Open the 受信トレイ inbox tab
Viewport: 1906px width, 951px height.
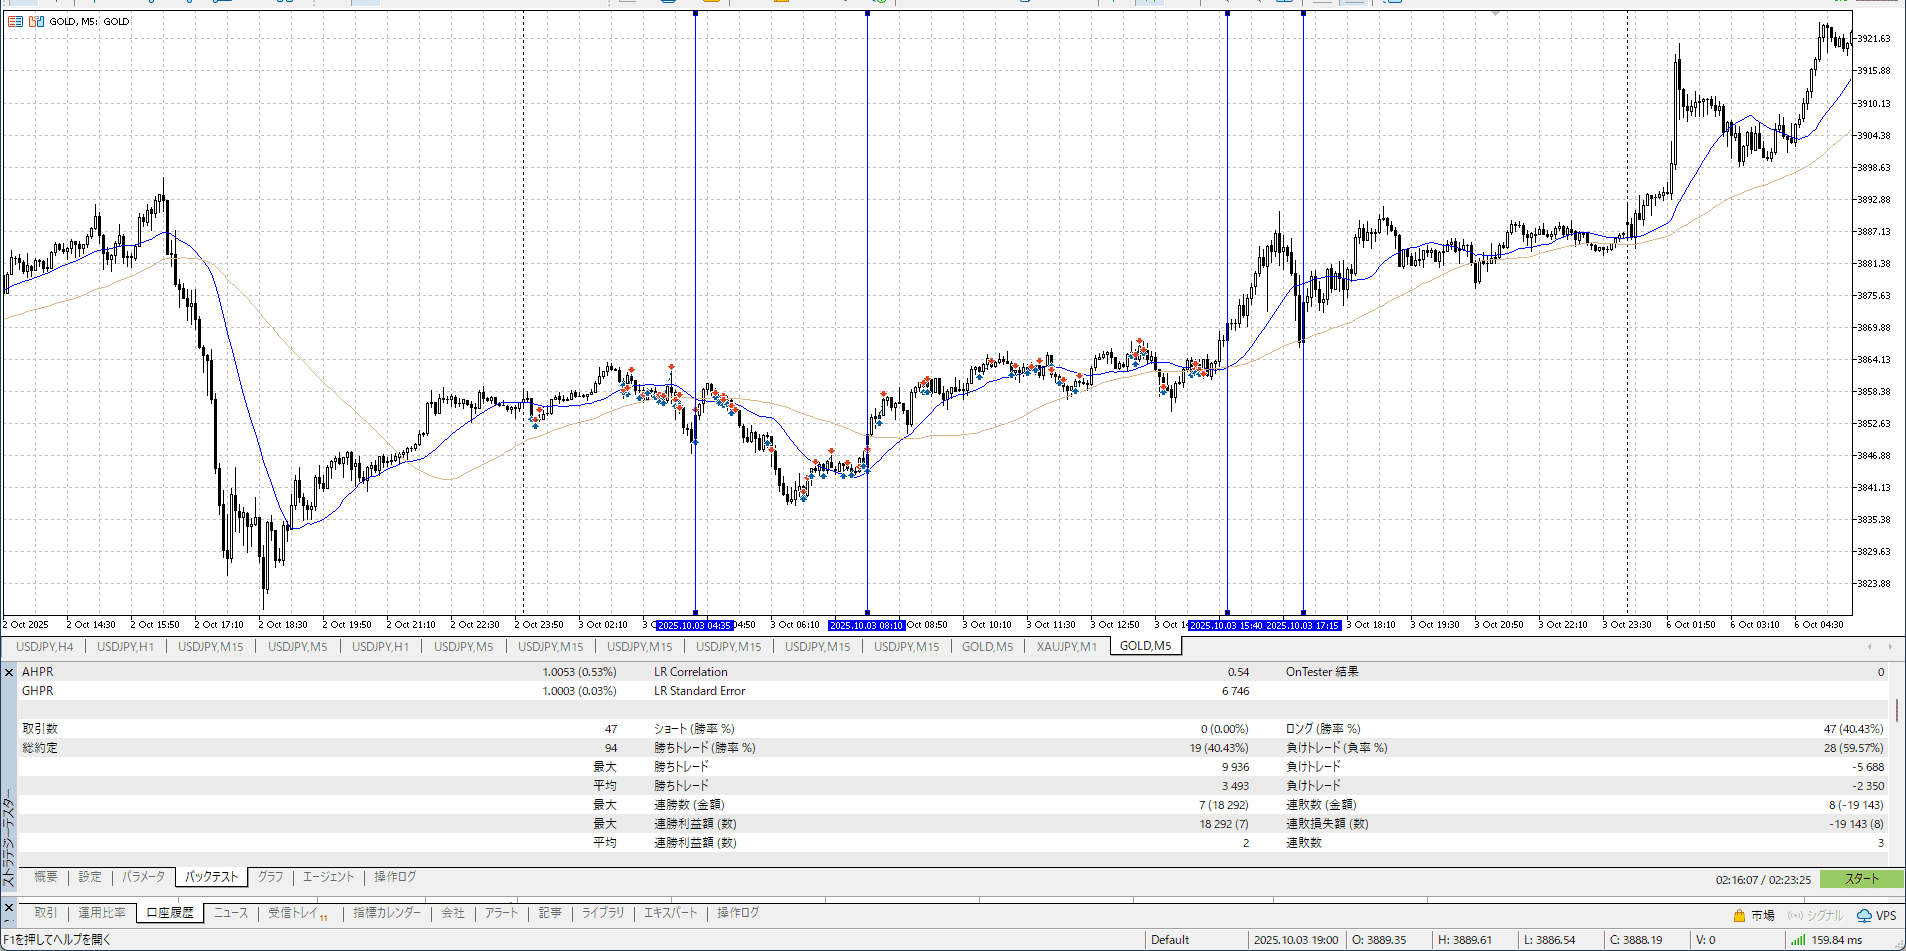pos(293,913)
